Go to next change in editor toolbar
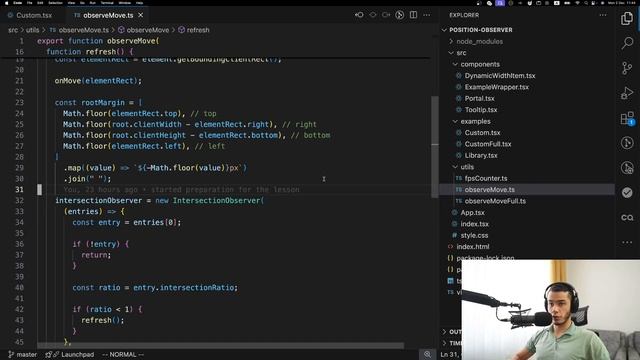Viewport: 640px width, 360px height. [x=386, y=15]
